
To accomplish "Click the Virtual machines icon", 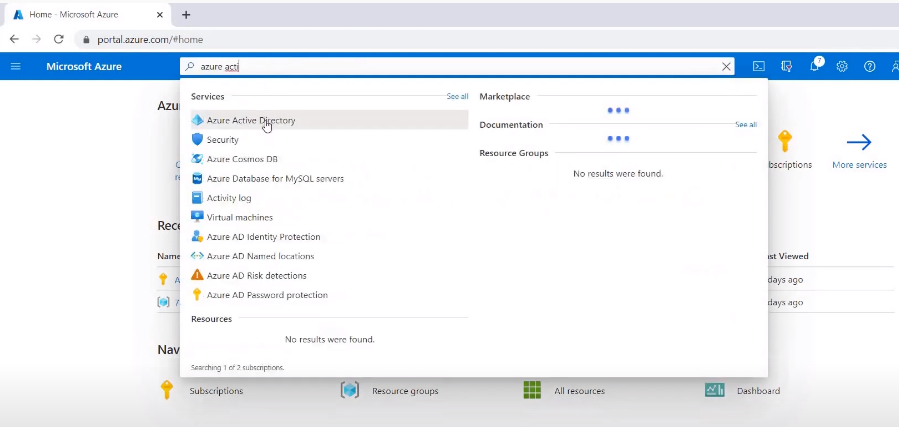I will pos(197,217).
